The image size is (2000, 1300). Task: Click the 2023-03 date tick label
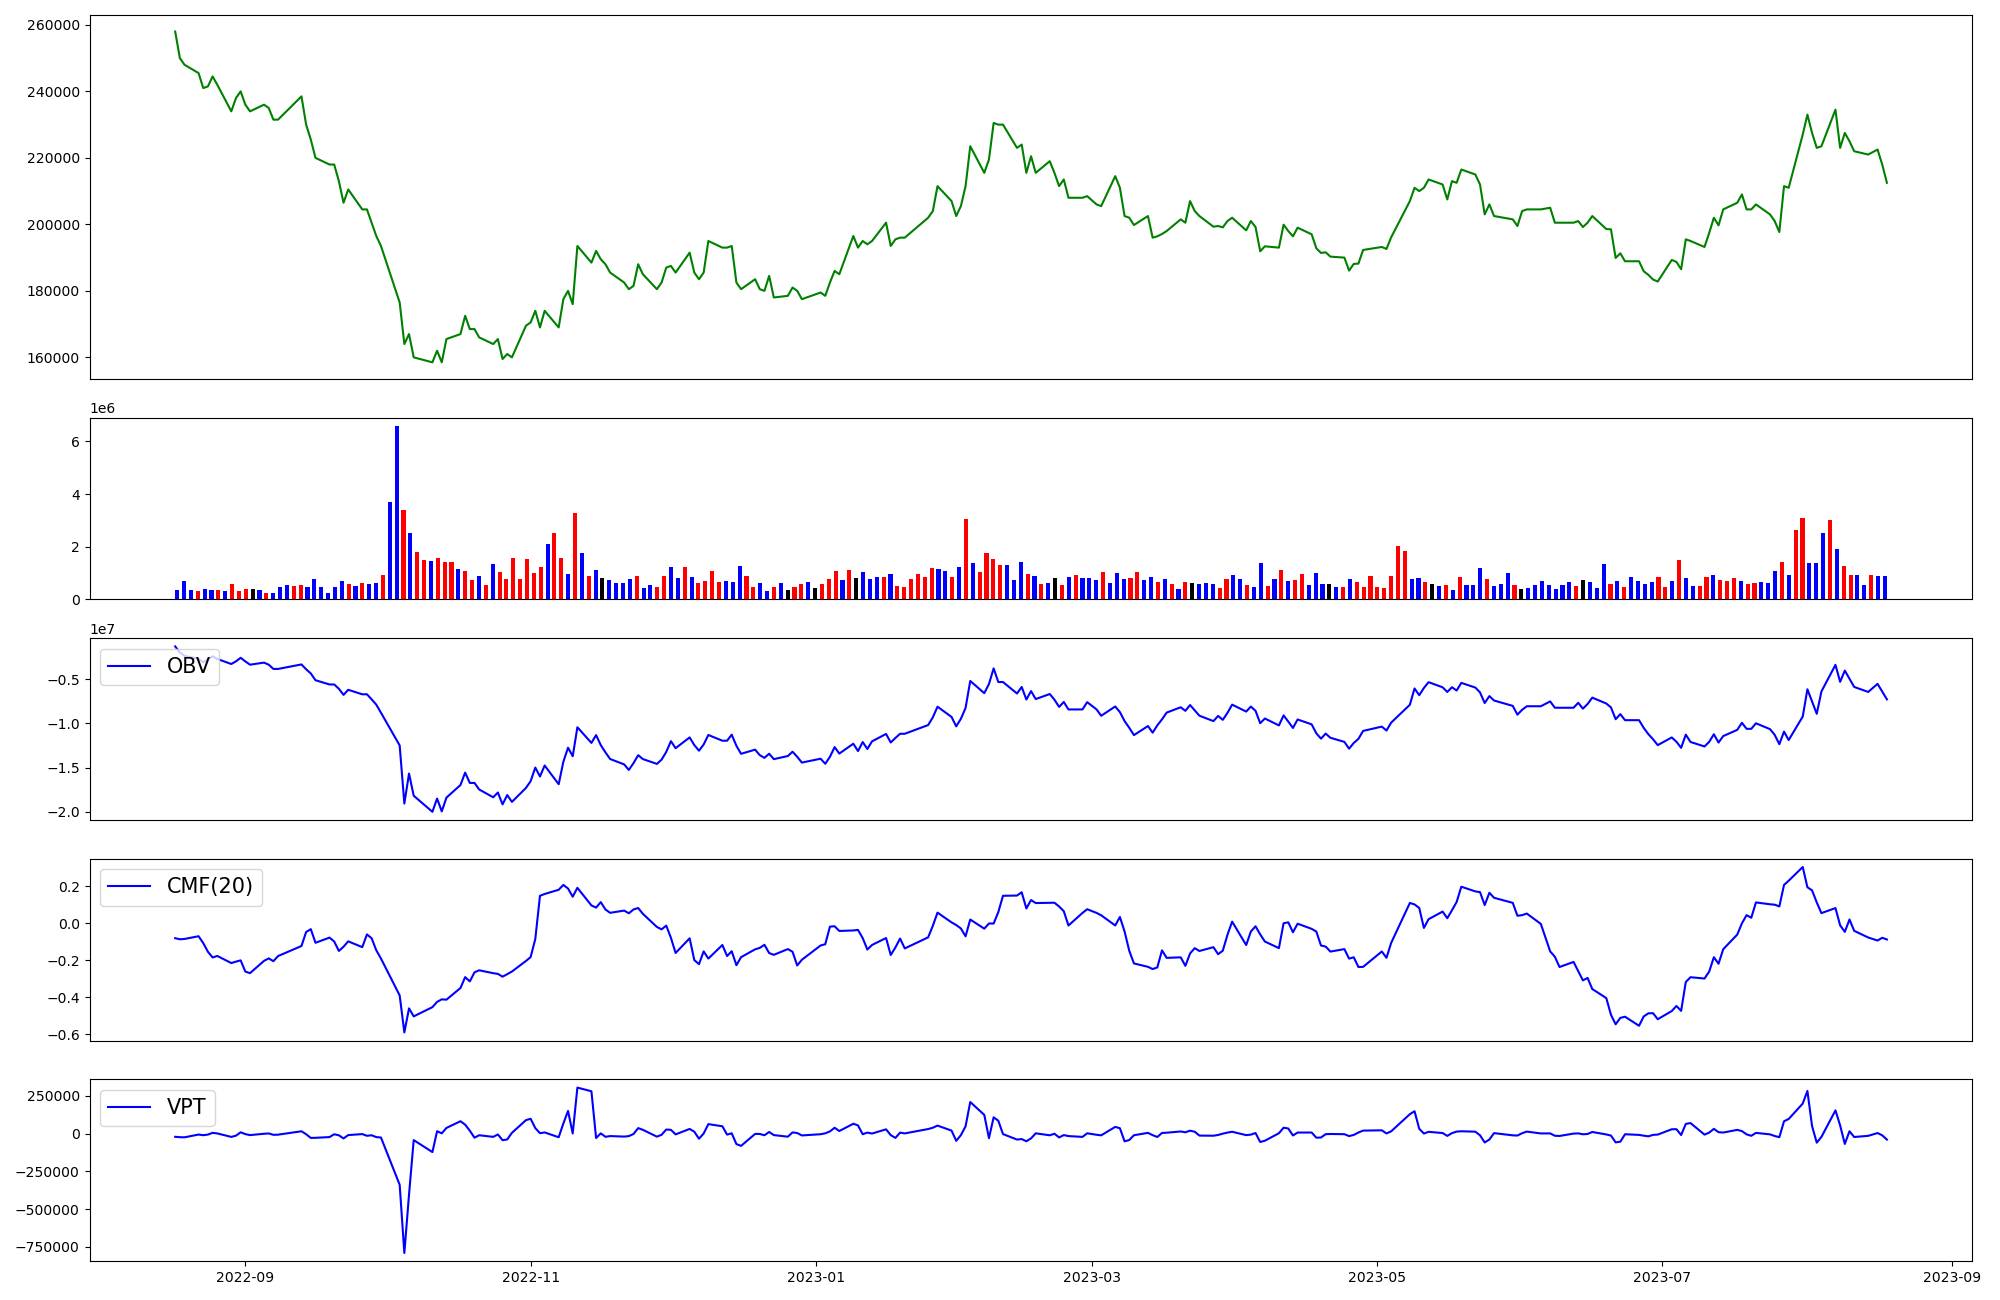tap(1092, 1277)
